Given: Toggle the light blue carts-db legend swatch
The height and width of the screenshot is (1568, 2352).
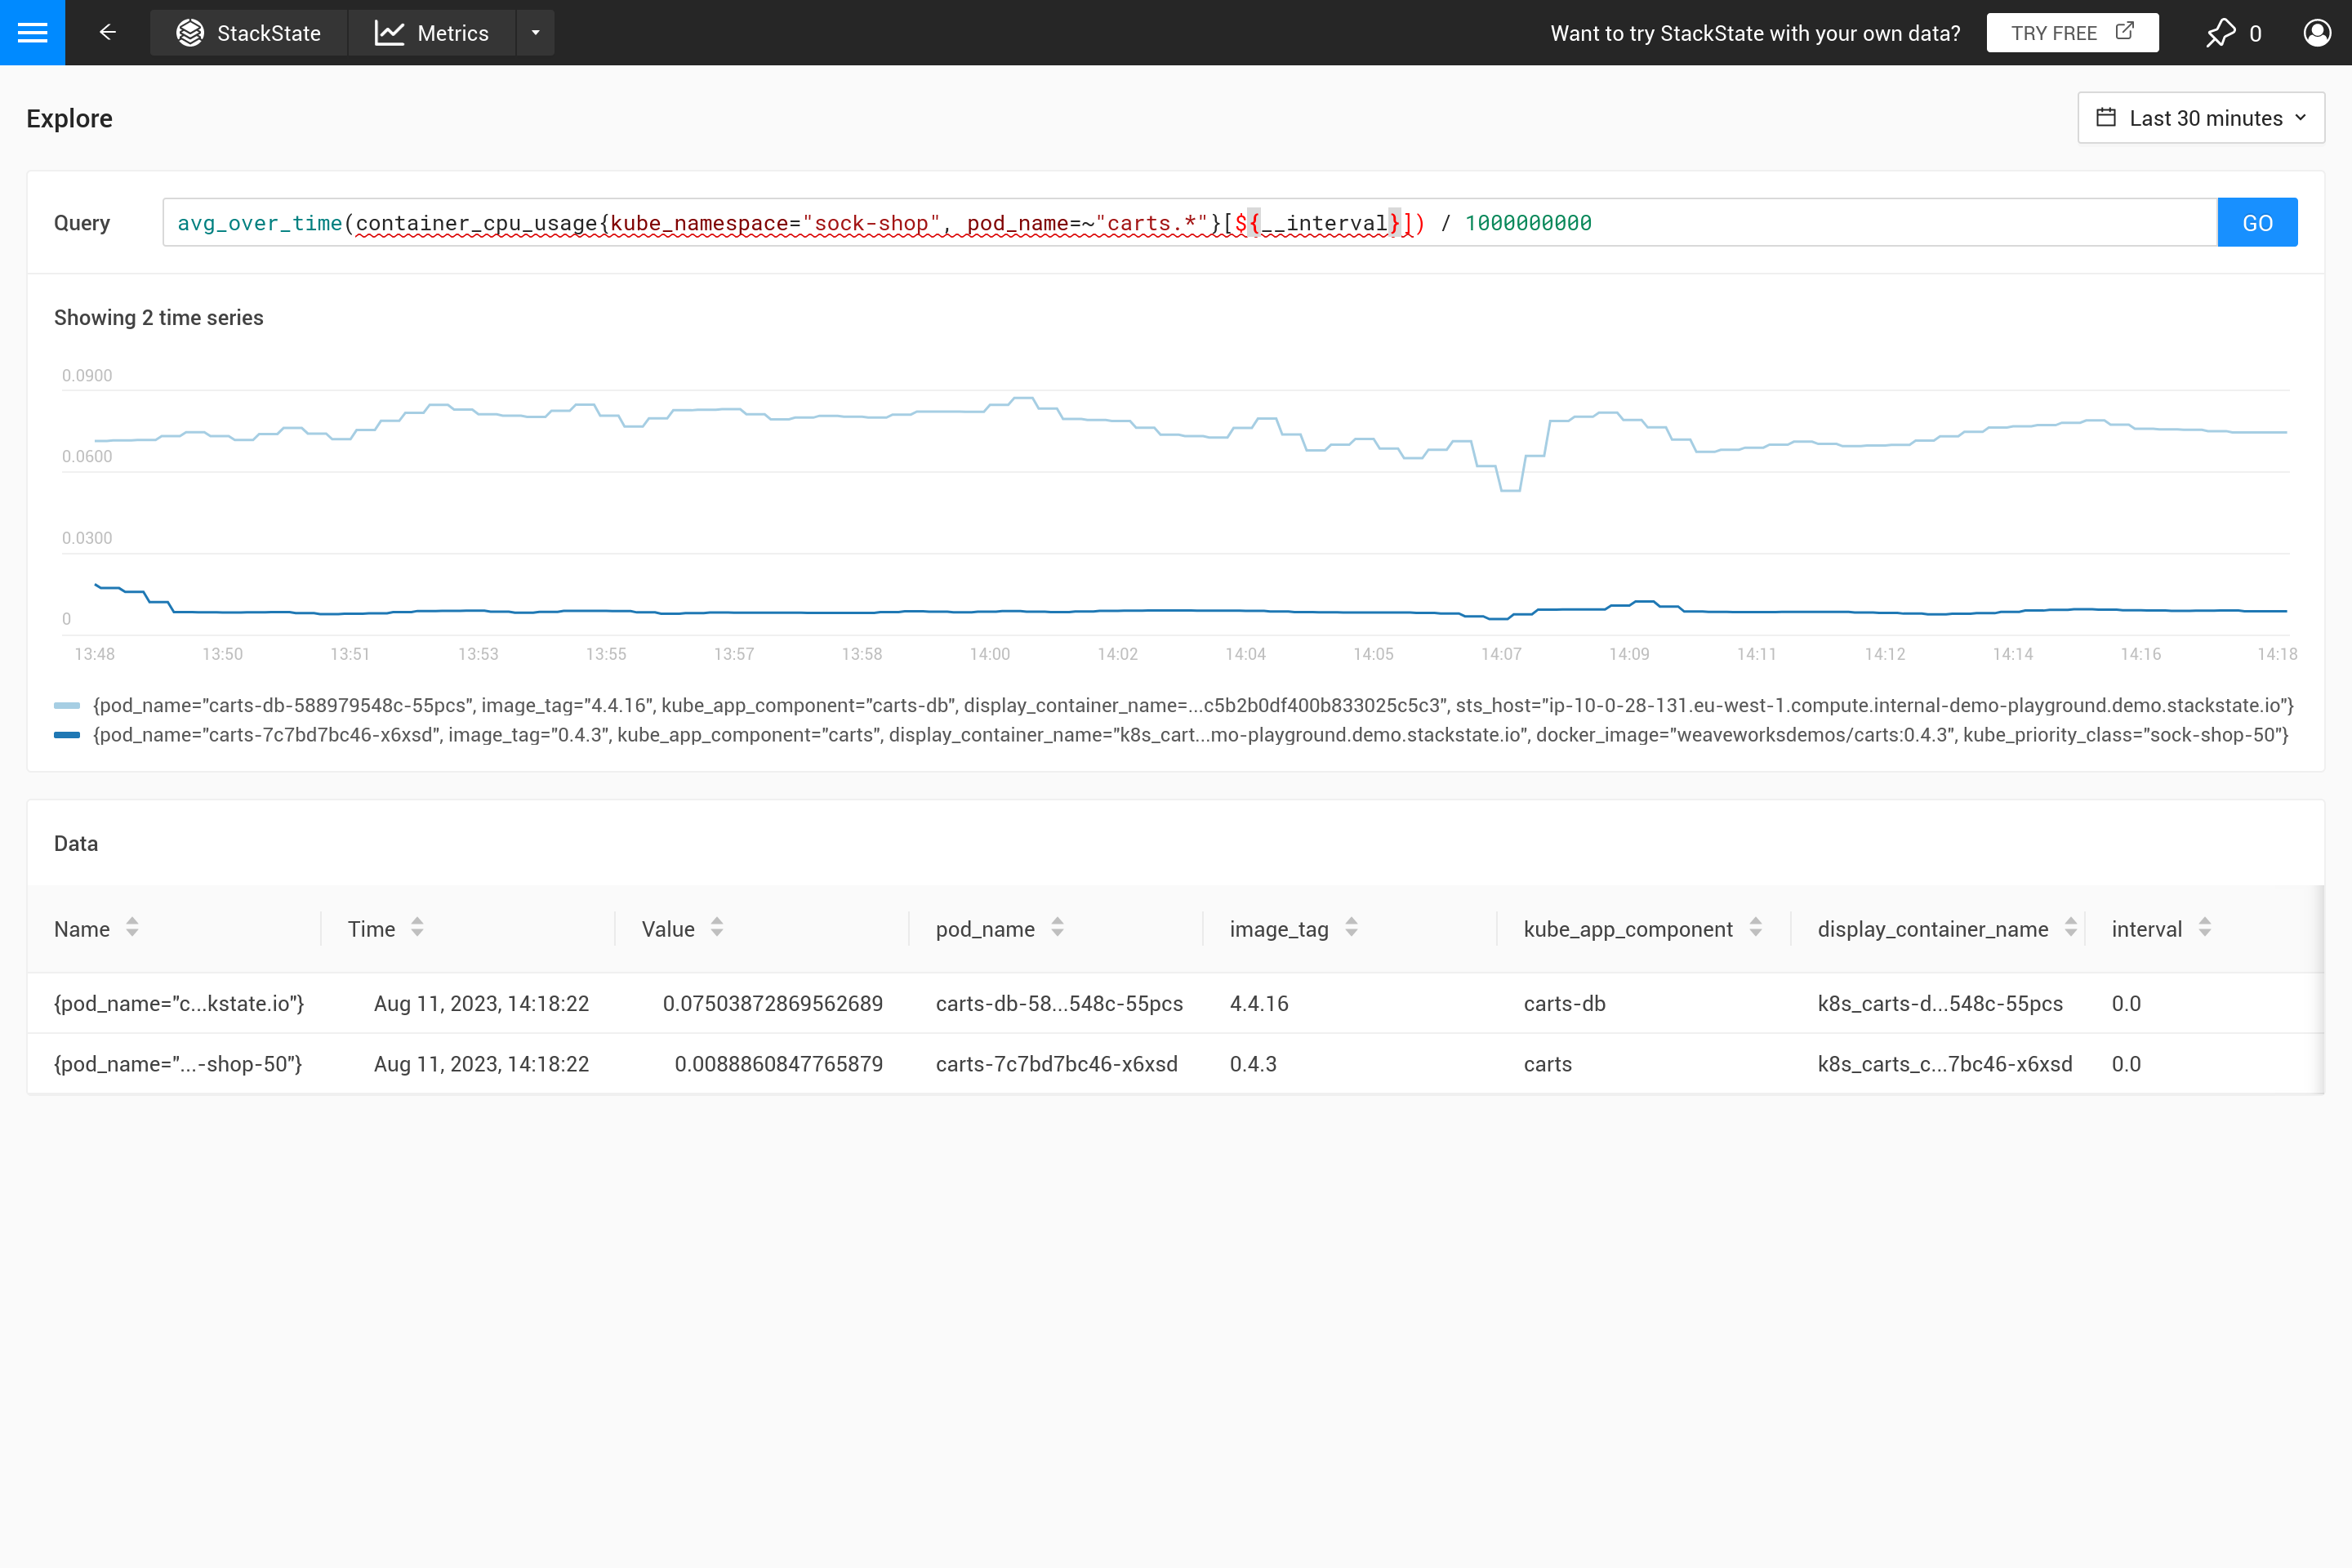Looking at the screenshot, I should (x=67, y=706).
